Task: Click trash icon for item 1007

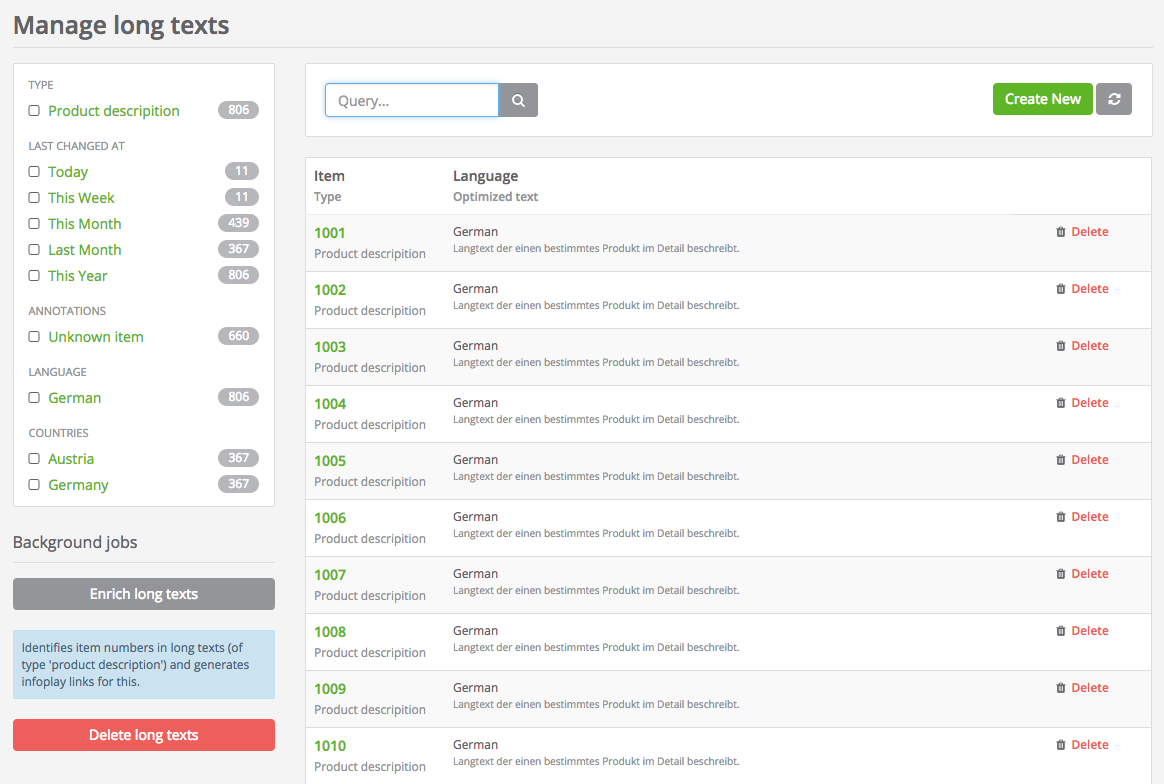Action: [1061, 574]
